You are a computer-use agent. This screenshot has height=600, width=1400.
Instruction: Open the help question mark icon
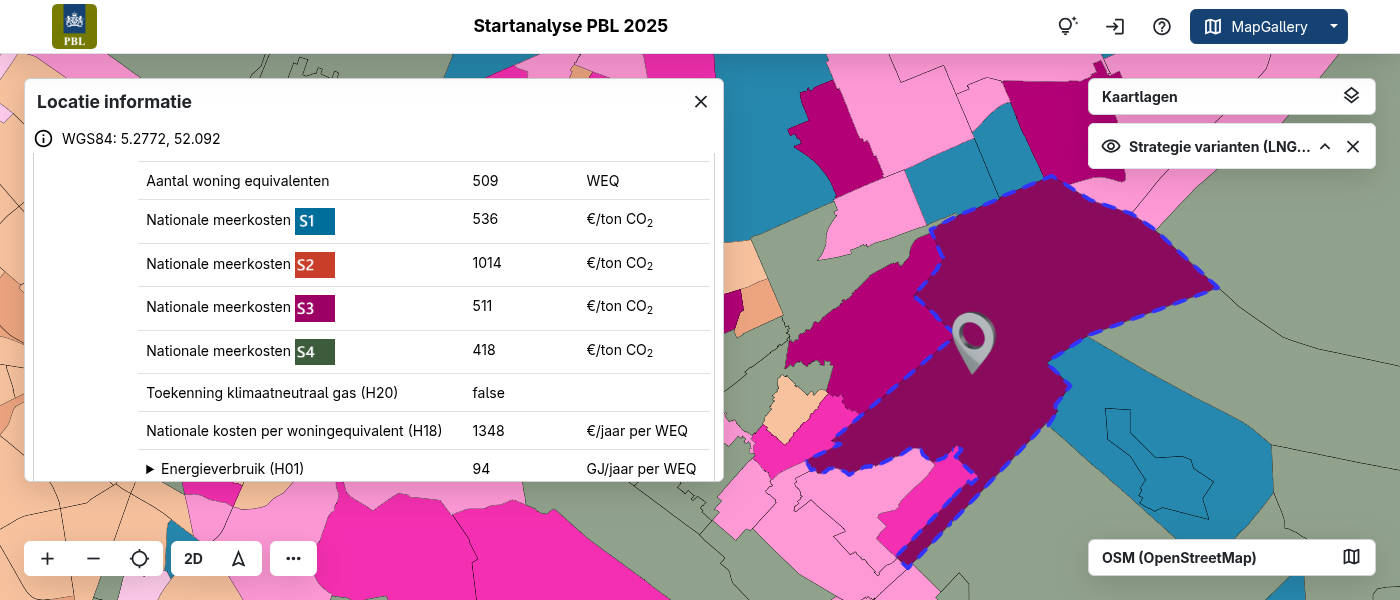point(1162,27)
